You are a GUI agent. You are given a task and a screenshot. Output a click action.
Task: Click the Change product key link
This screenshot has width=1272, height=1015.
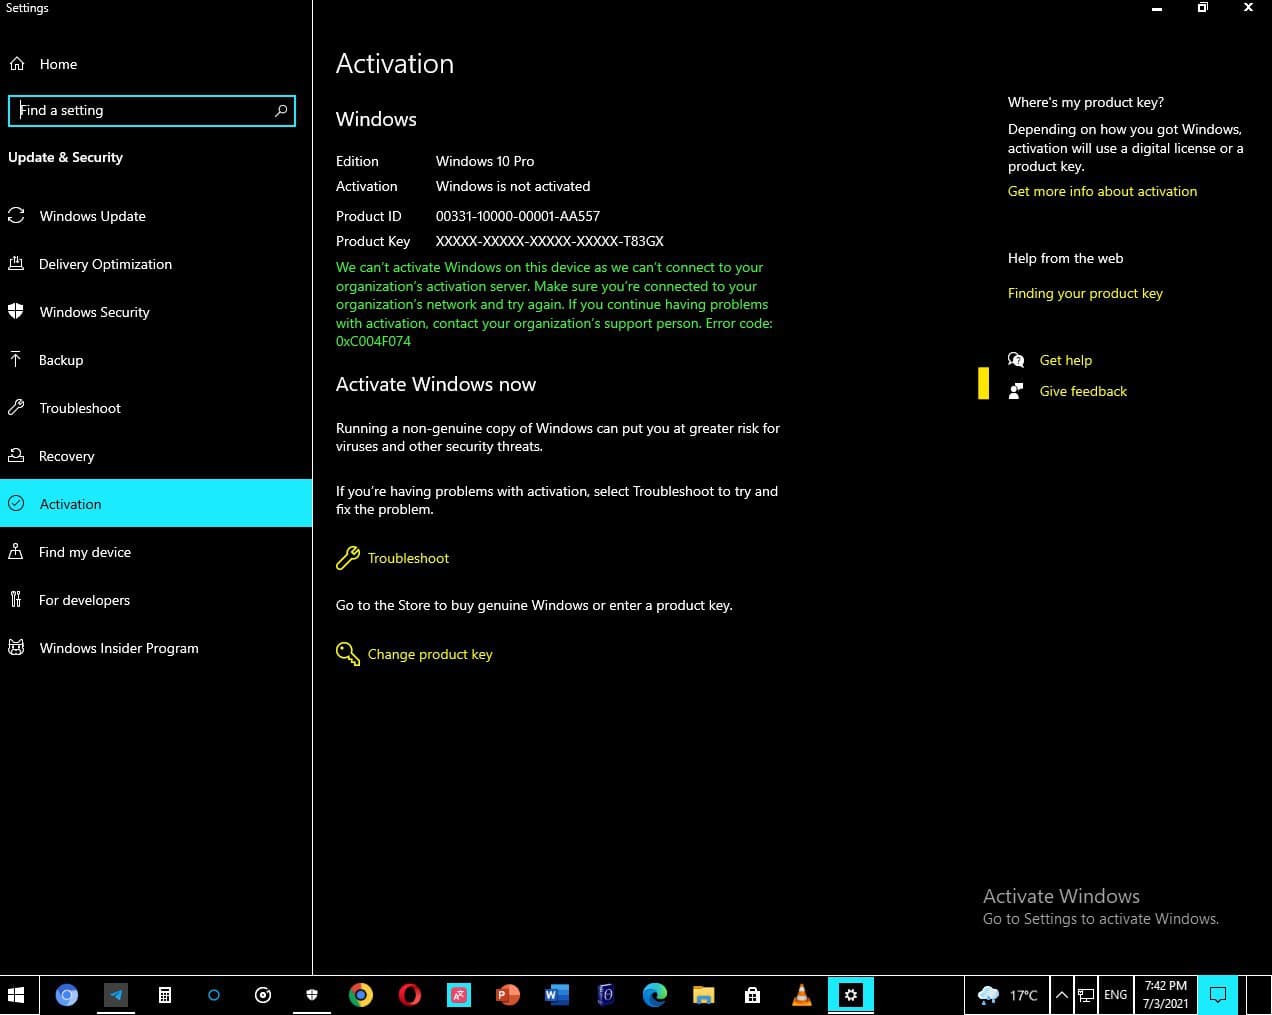430,654
